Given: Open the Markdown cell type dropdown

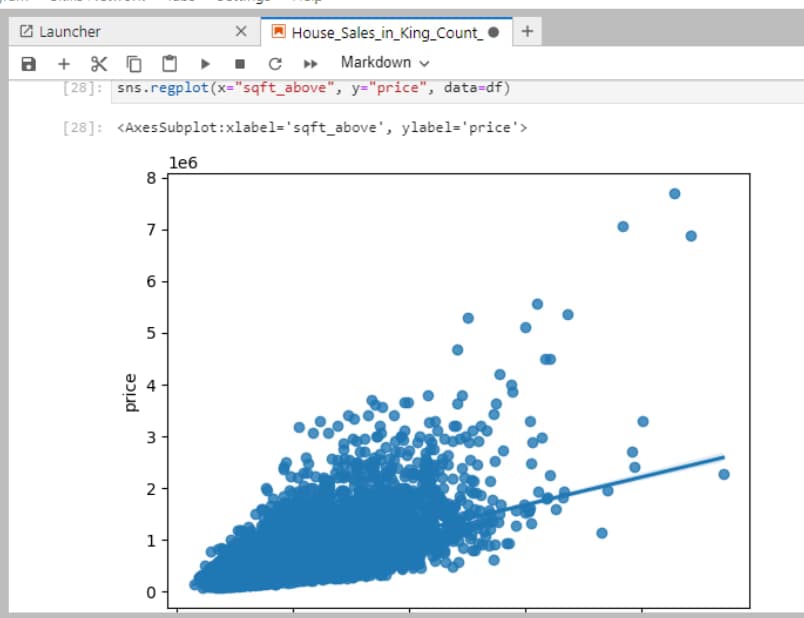Looking at the screenshot, I should click(x=384, y=62).
